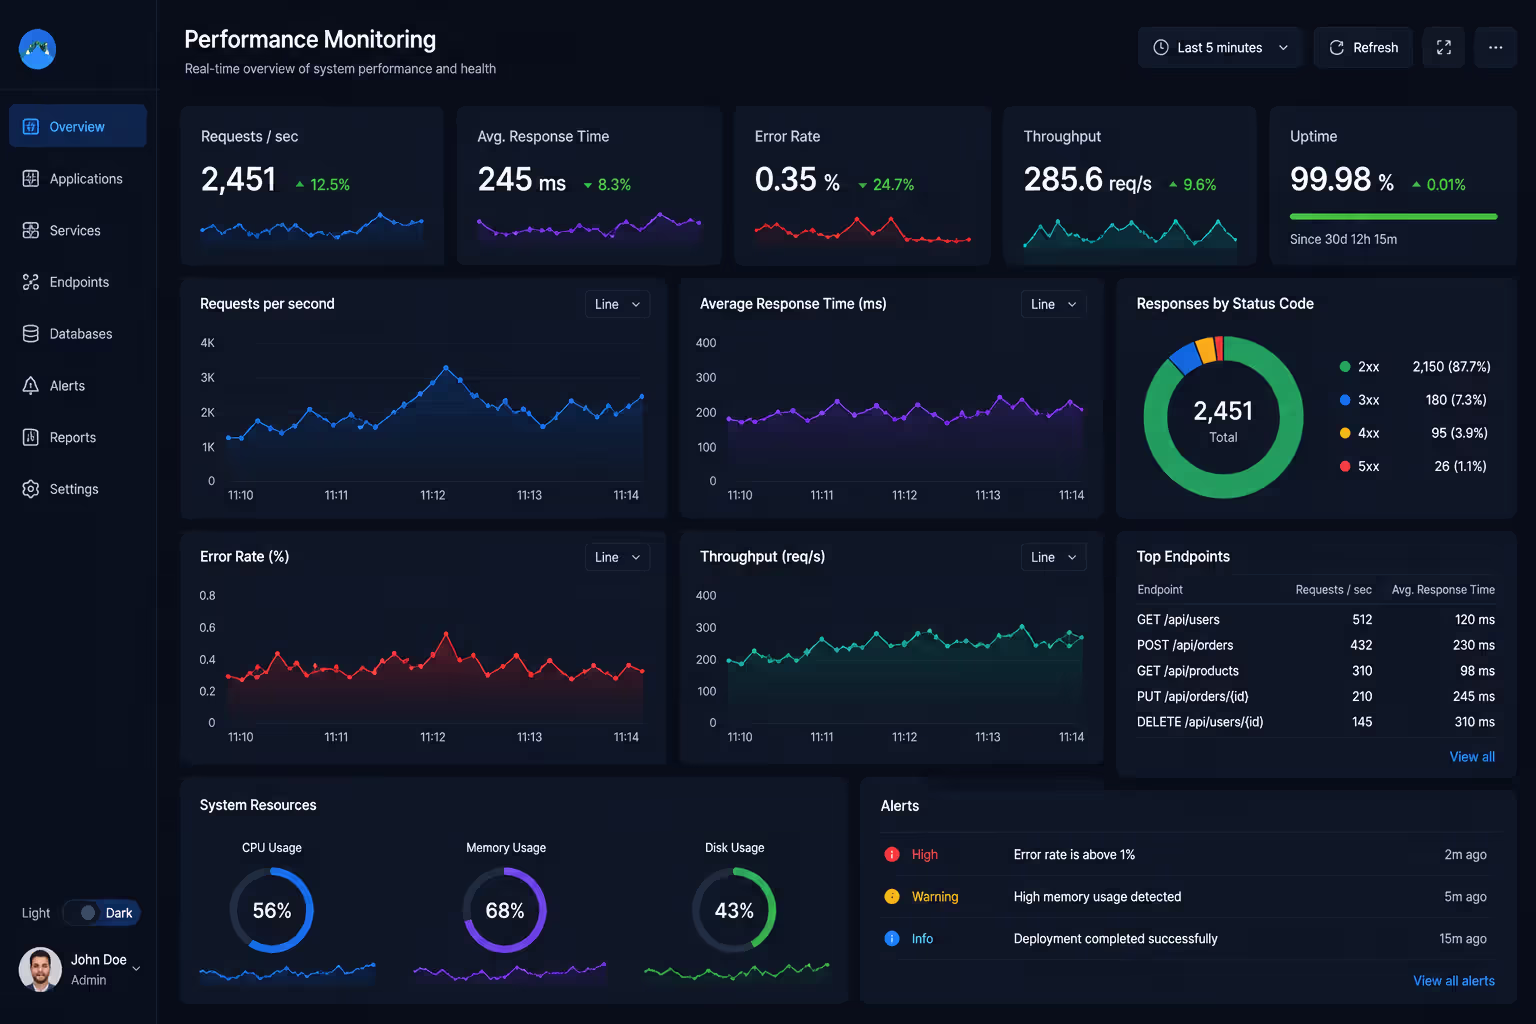Click the Disk Usage 43% gauge

[x=734, y=910]
